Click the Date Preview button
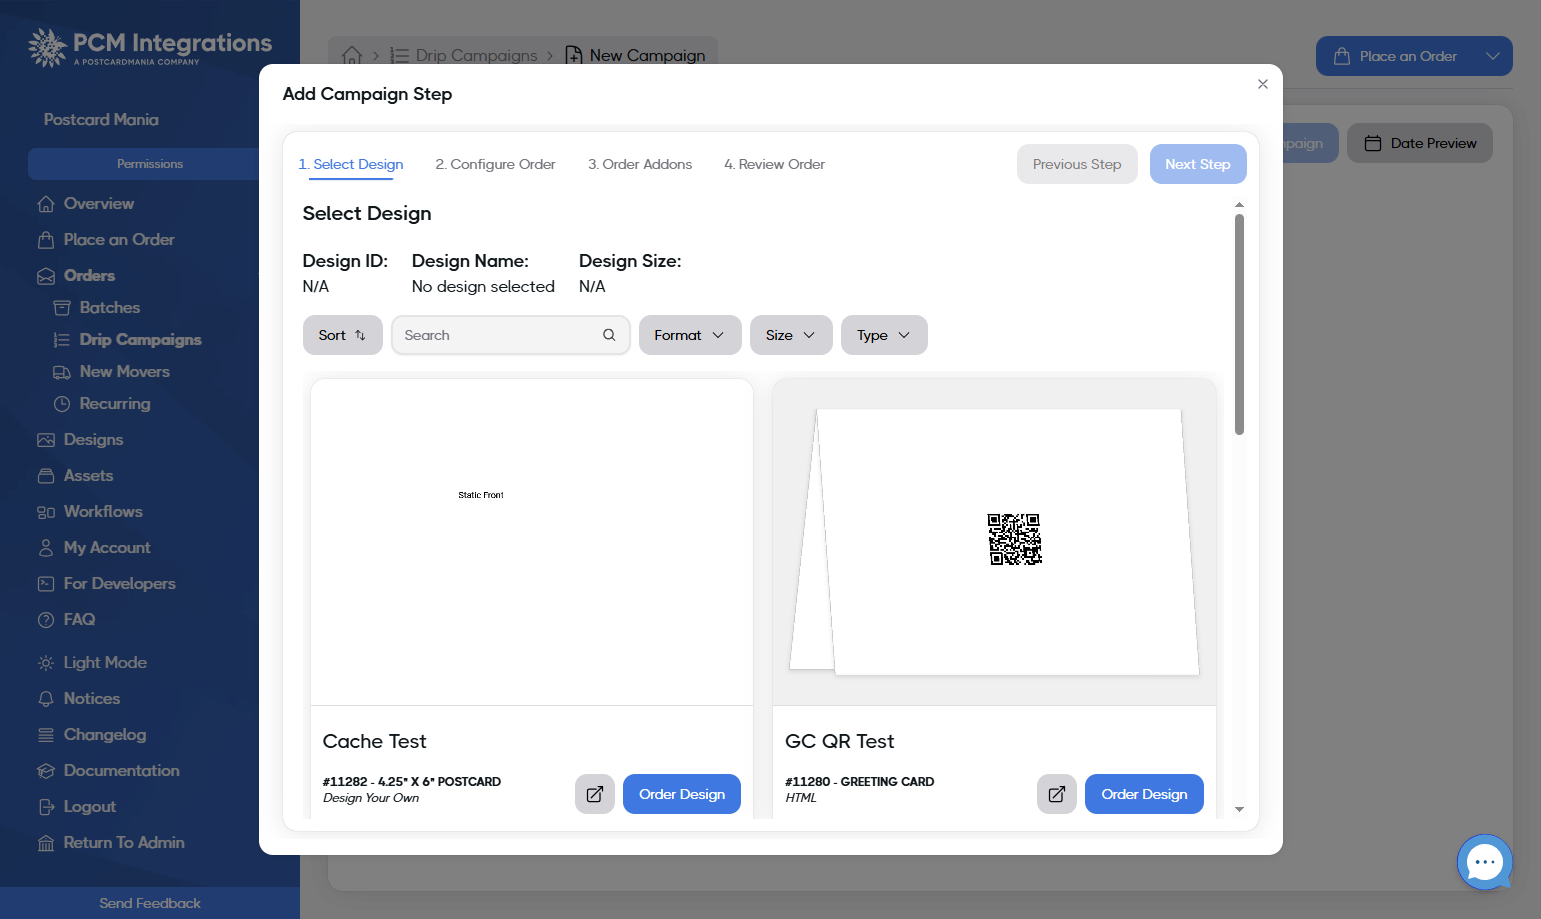1541x919 pixels. click(1420, 143)
